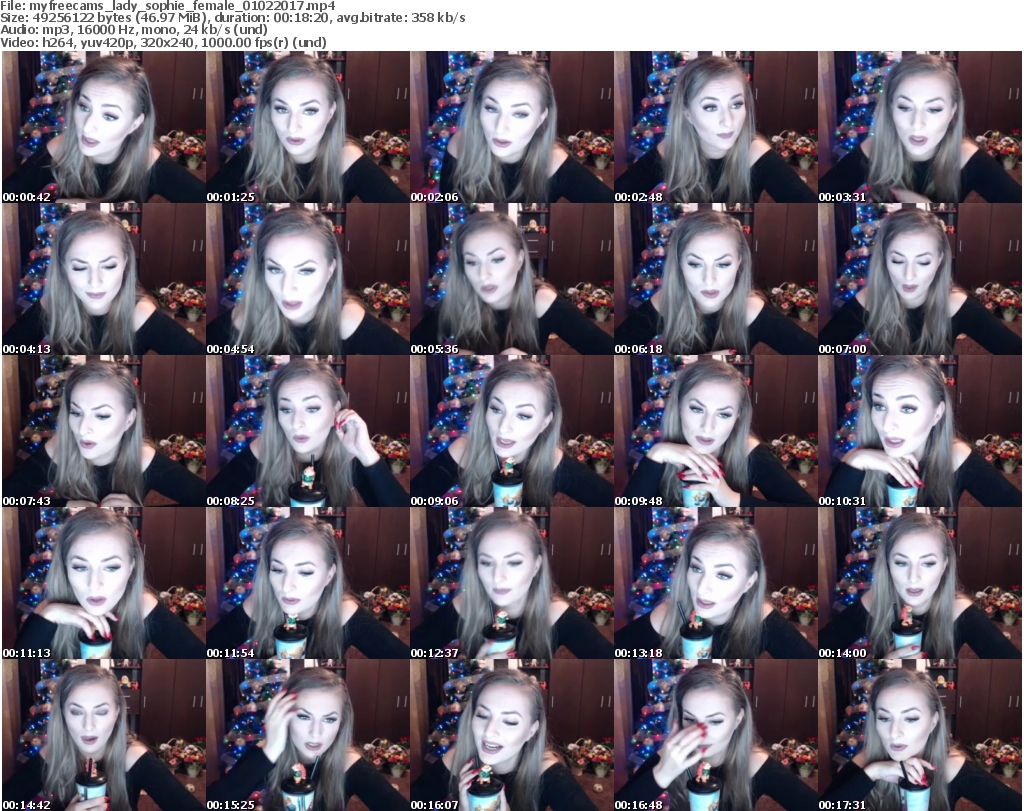Select the thumbnail frame stamped 00:09:48

point(716,431)
